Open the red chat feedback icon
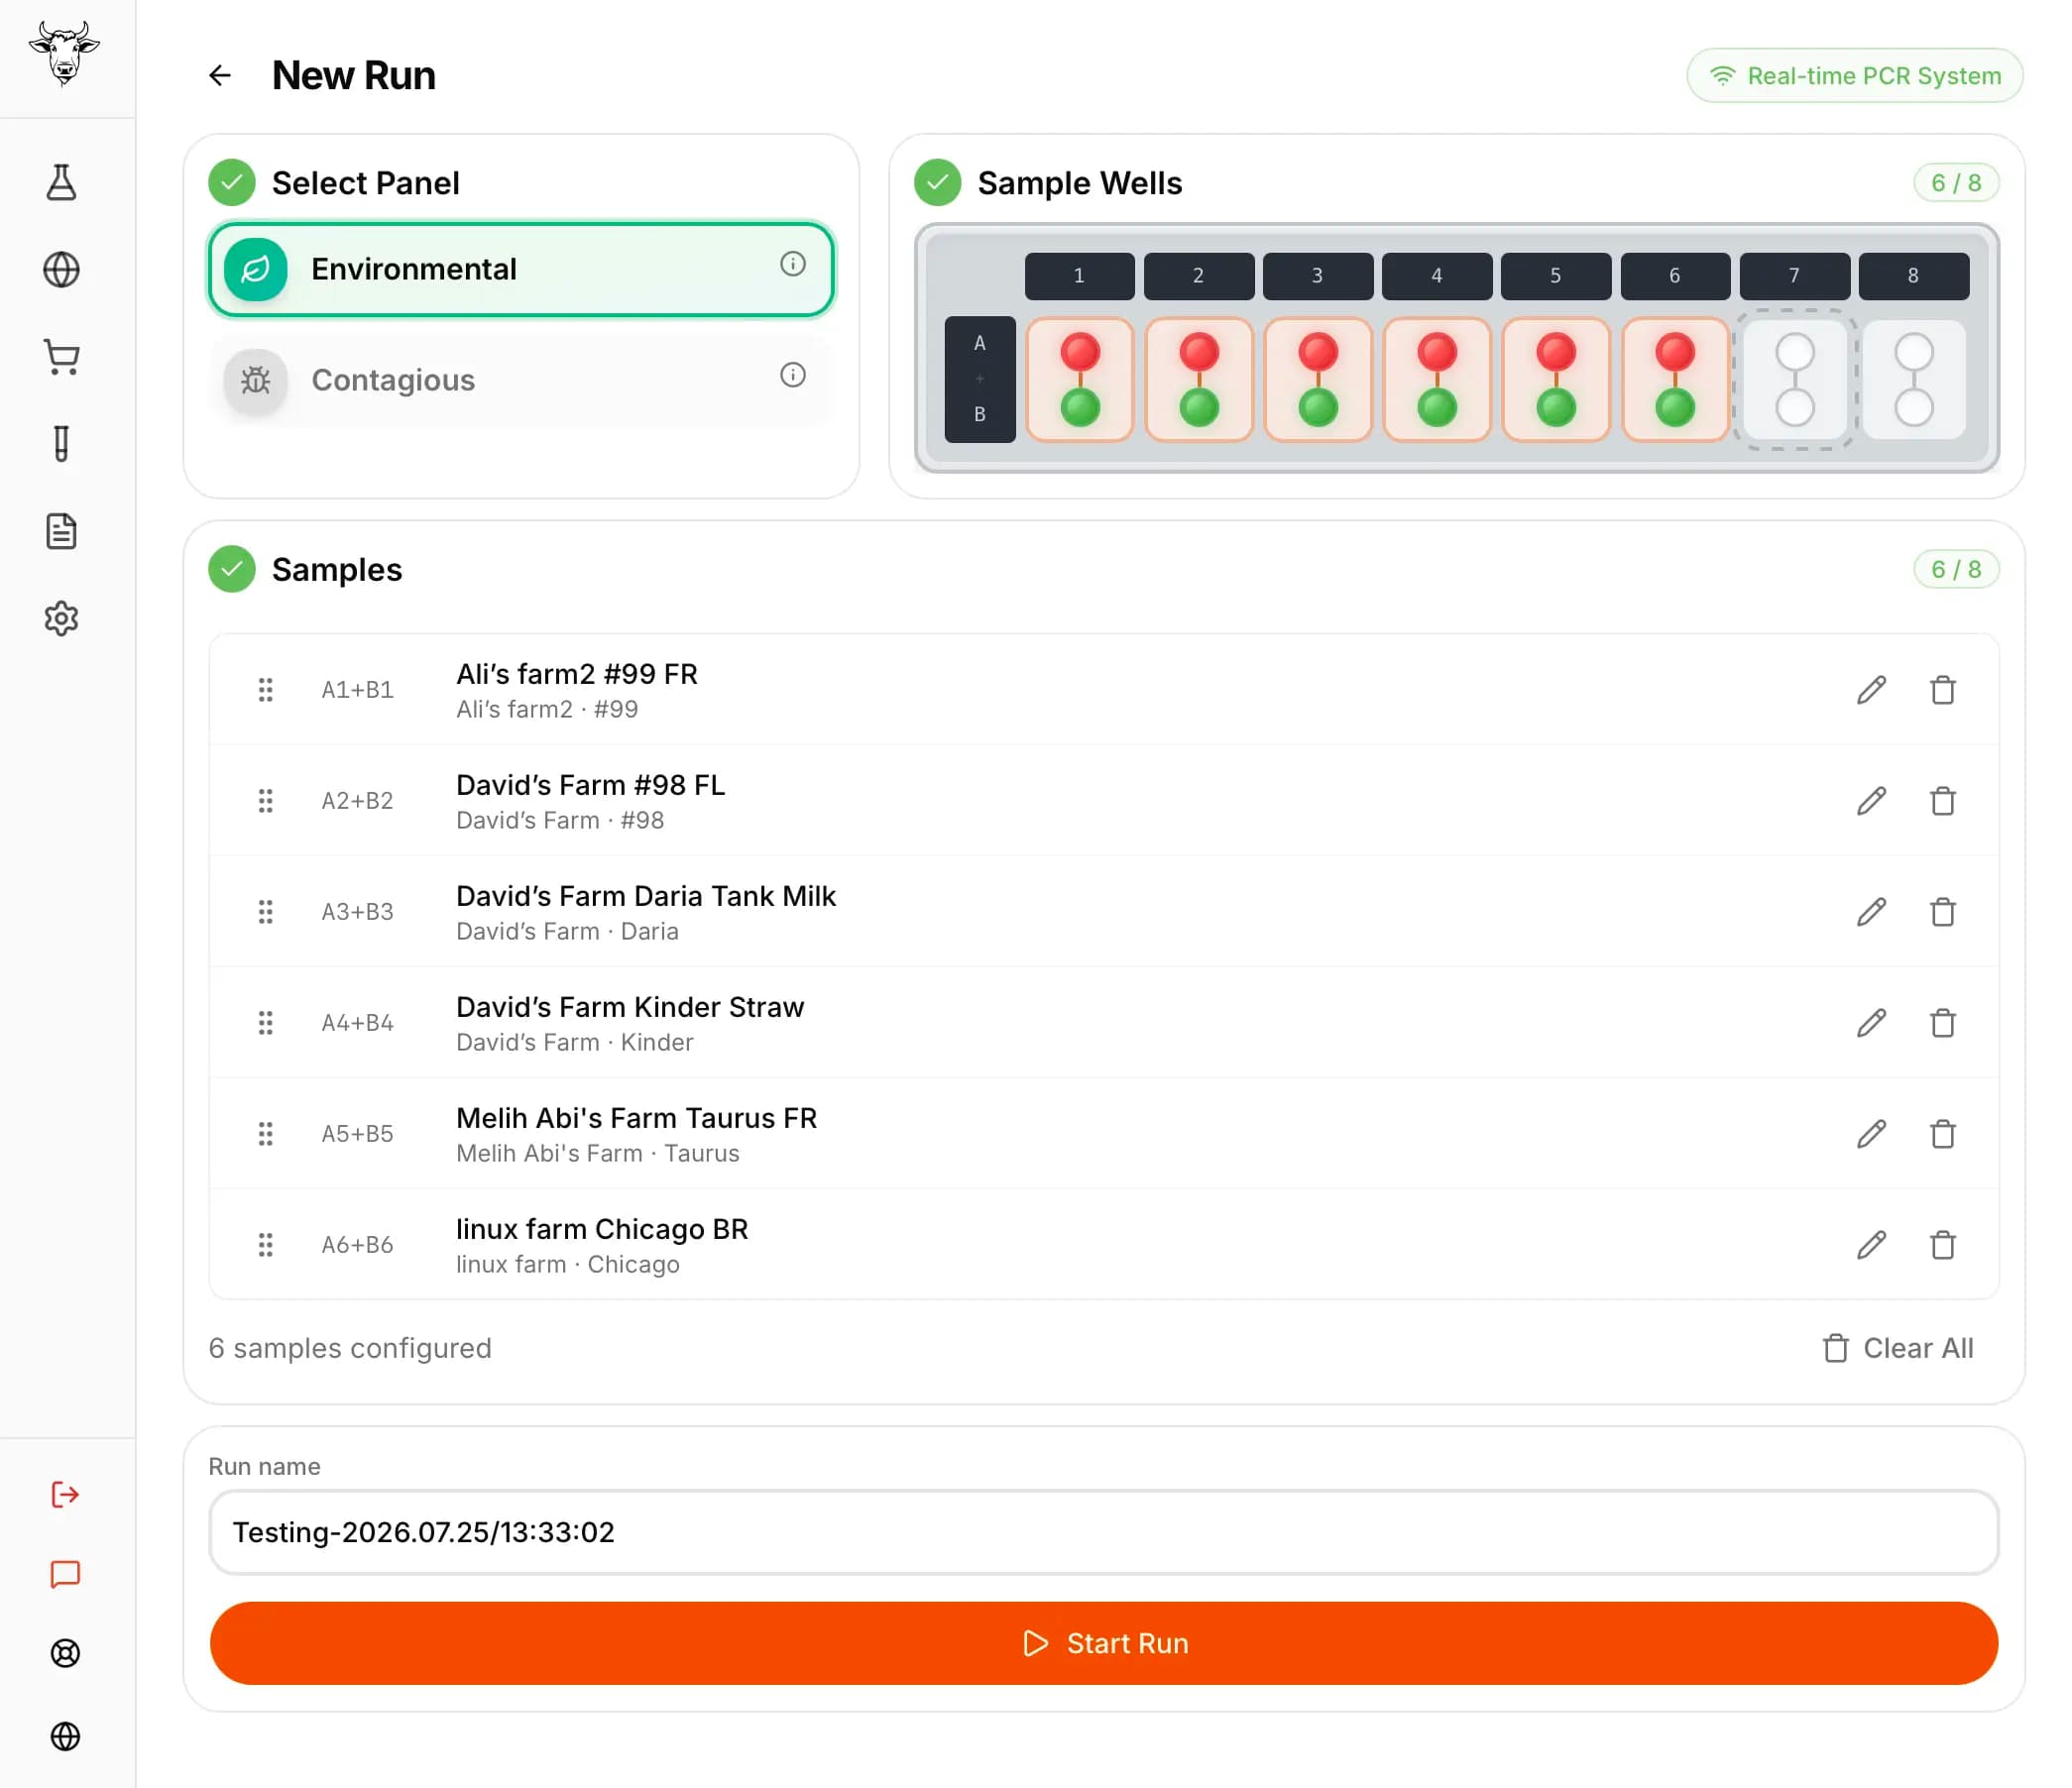This screenshot has width=2072, height=1788. point(65,1574)
